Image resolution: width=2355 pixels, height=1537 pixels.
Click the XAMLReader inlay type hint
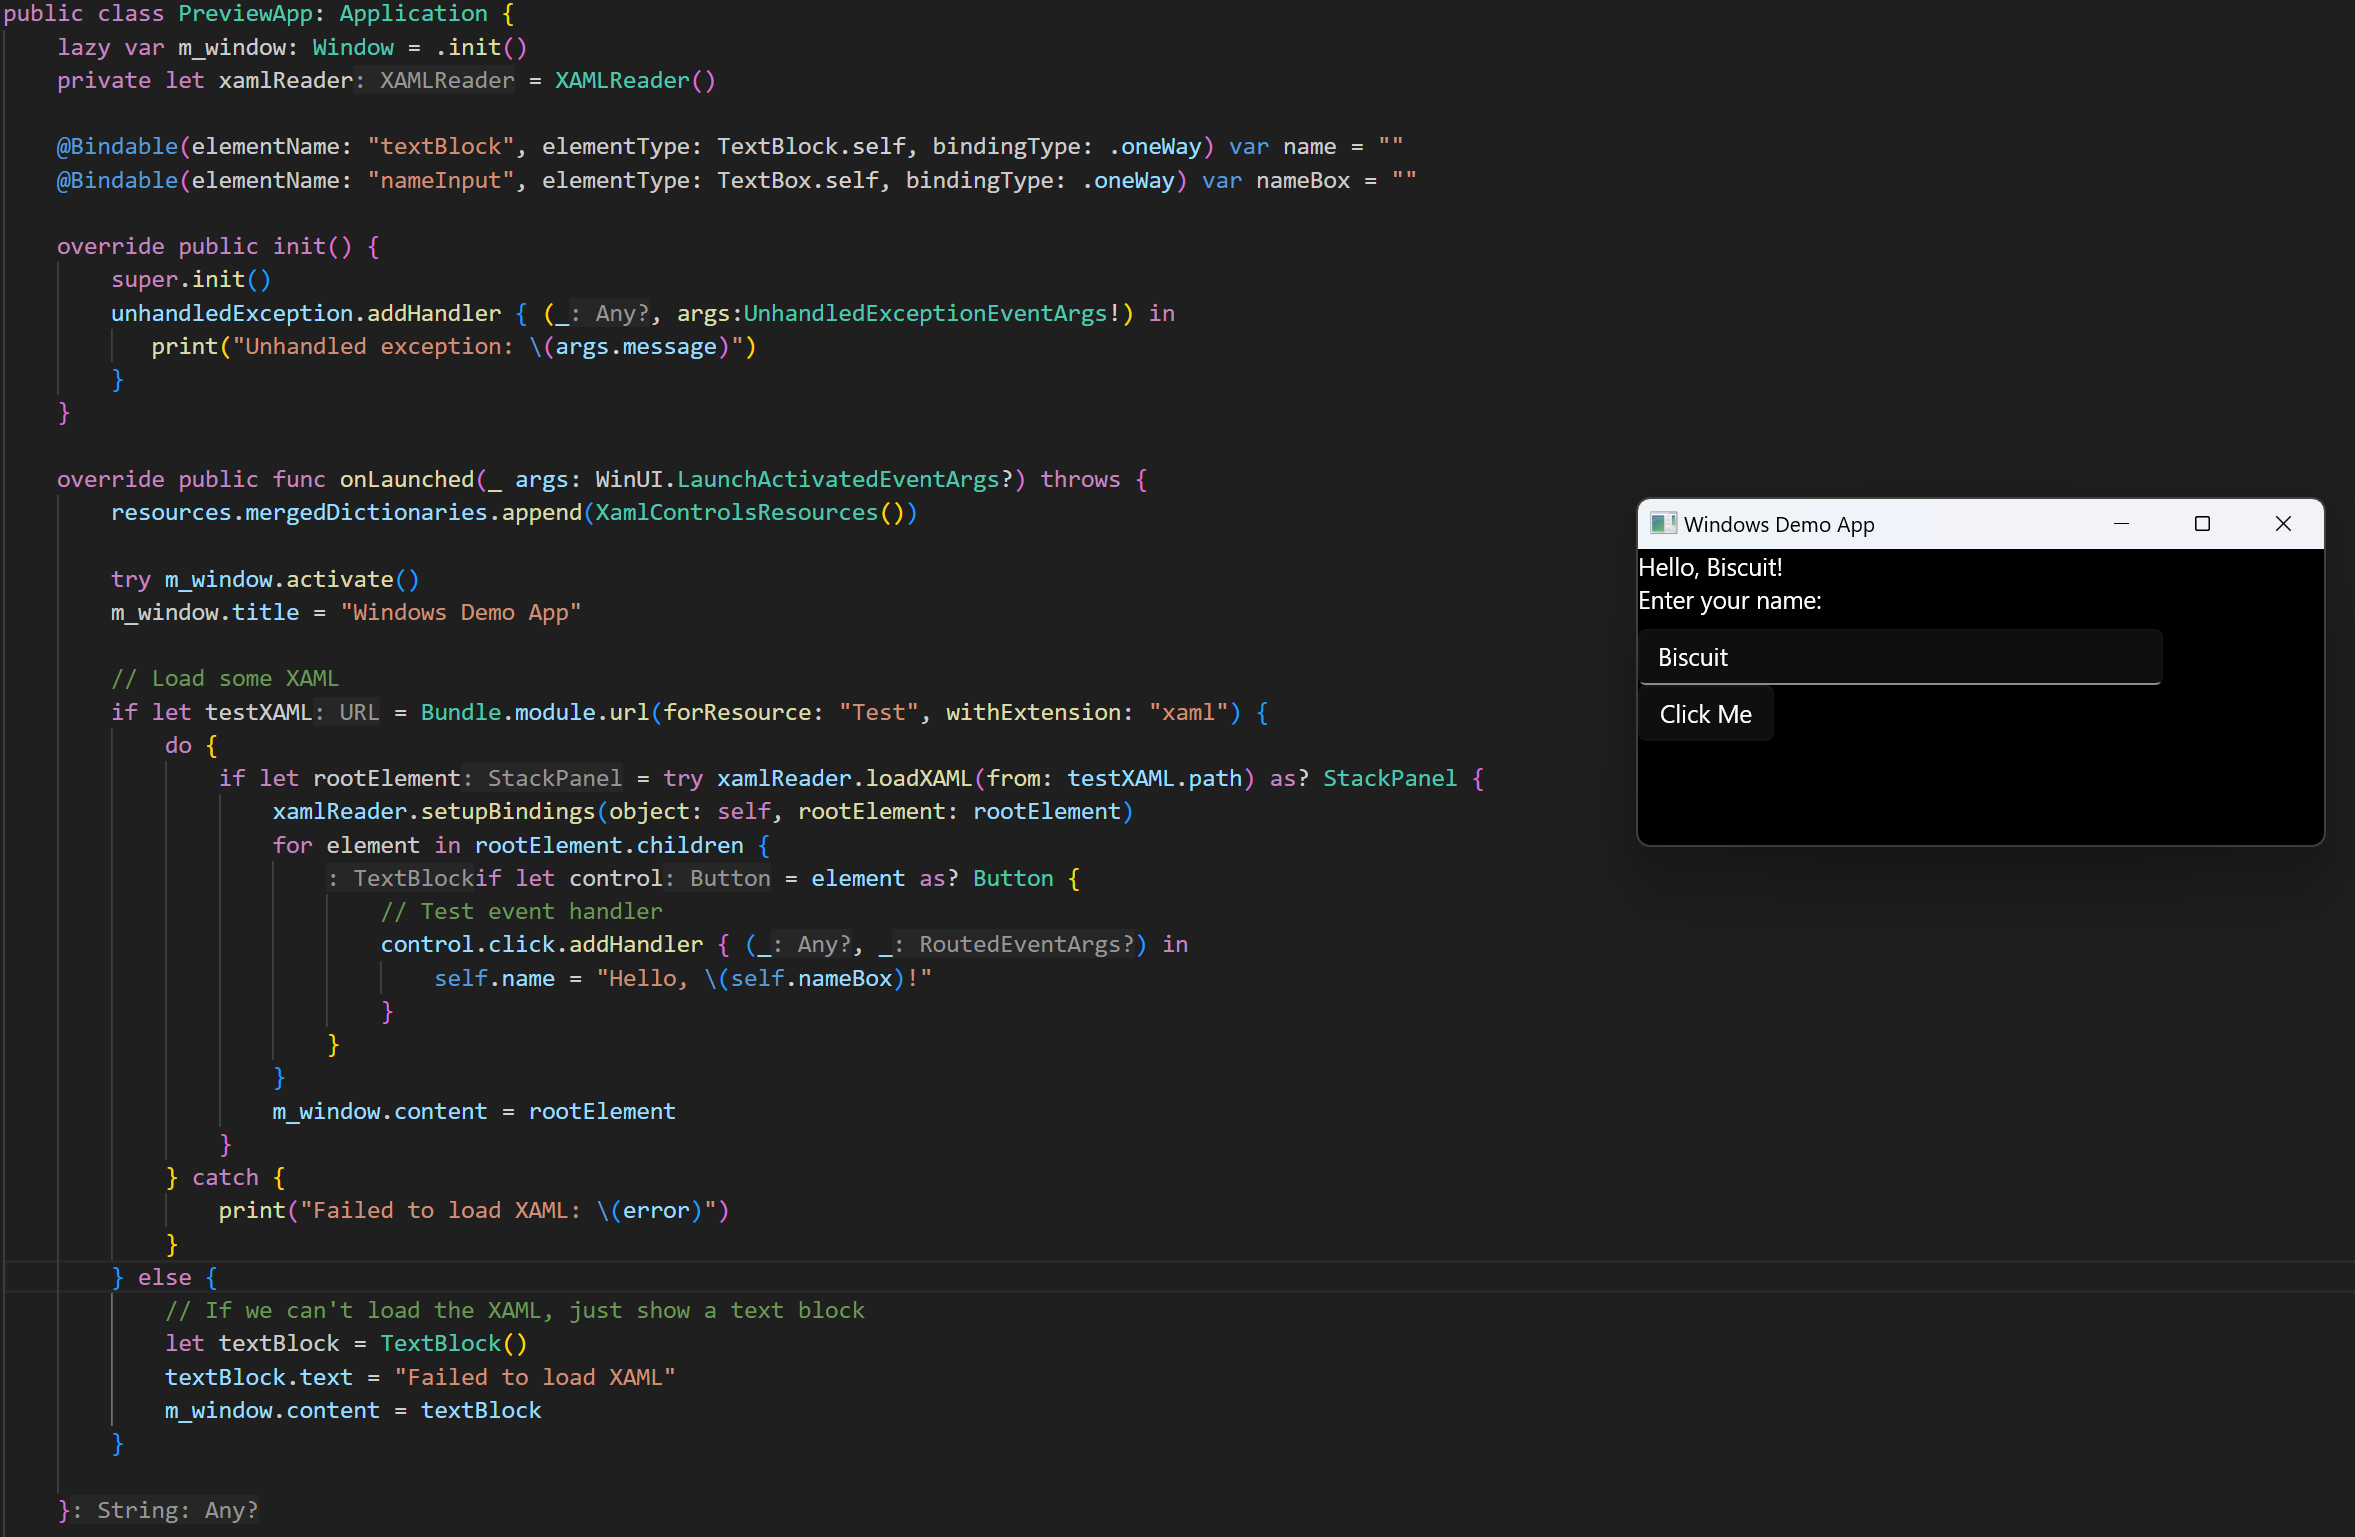click(446, 81)
